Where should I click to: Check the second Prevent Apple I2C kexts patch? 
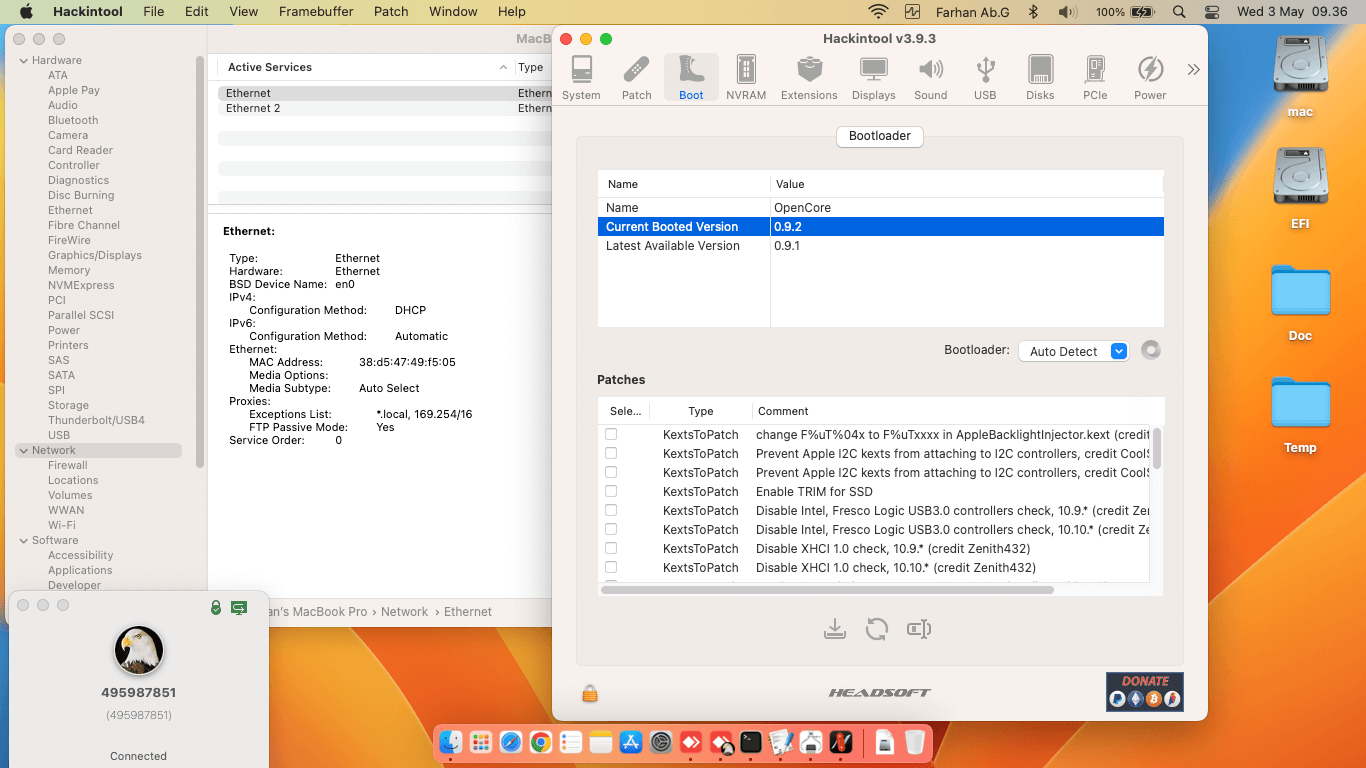[611, 472]
